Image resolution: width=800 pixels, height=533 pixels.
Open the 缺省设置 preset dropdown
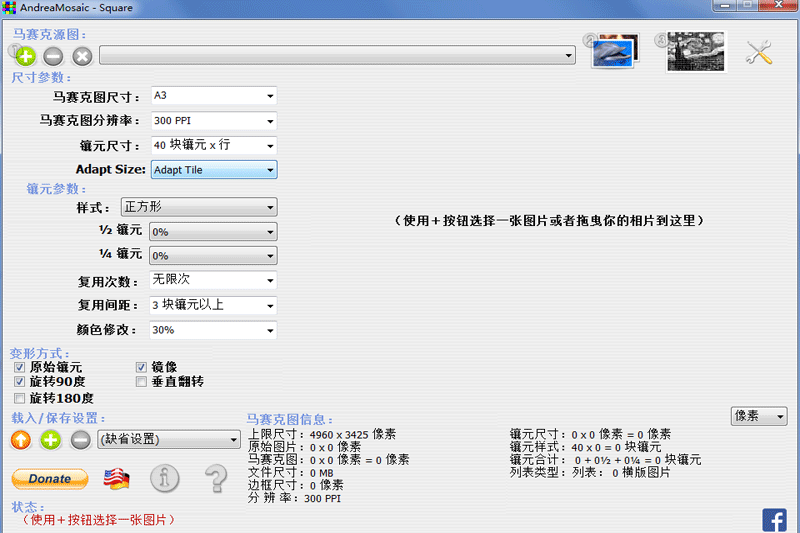click(x=169, y=439)
